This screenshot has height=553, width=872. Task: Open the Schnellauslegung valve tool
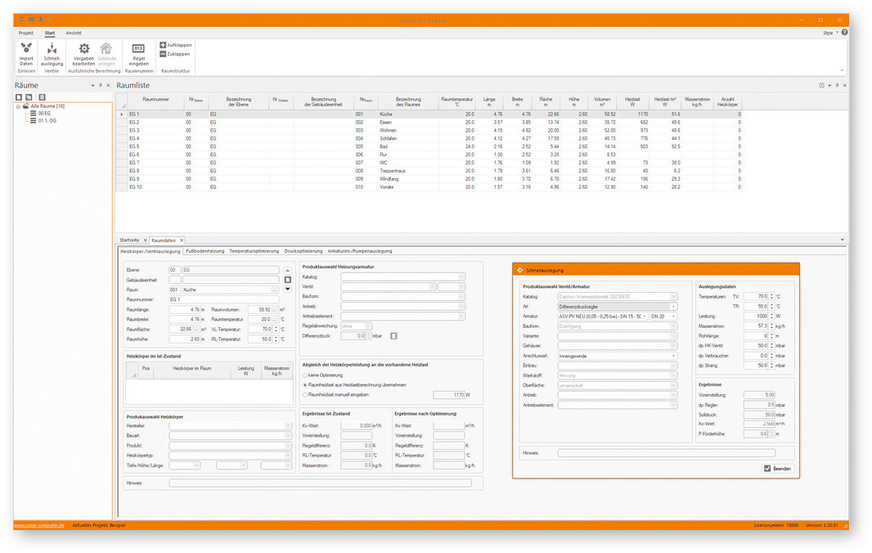coord(52,50)
